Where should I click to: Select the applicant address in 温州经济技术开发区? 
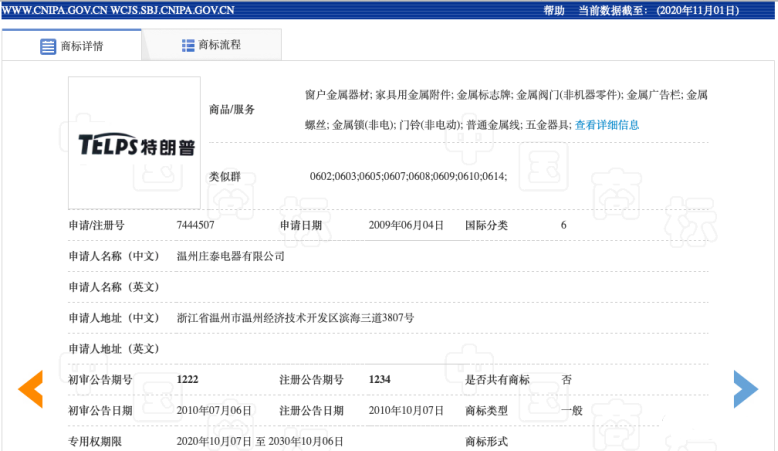(295, 317)
